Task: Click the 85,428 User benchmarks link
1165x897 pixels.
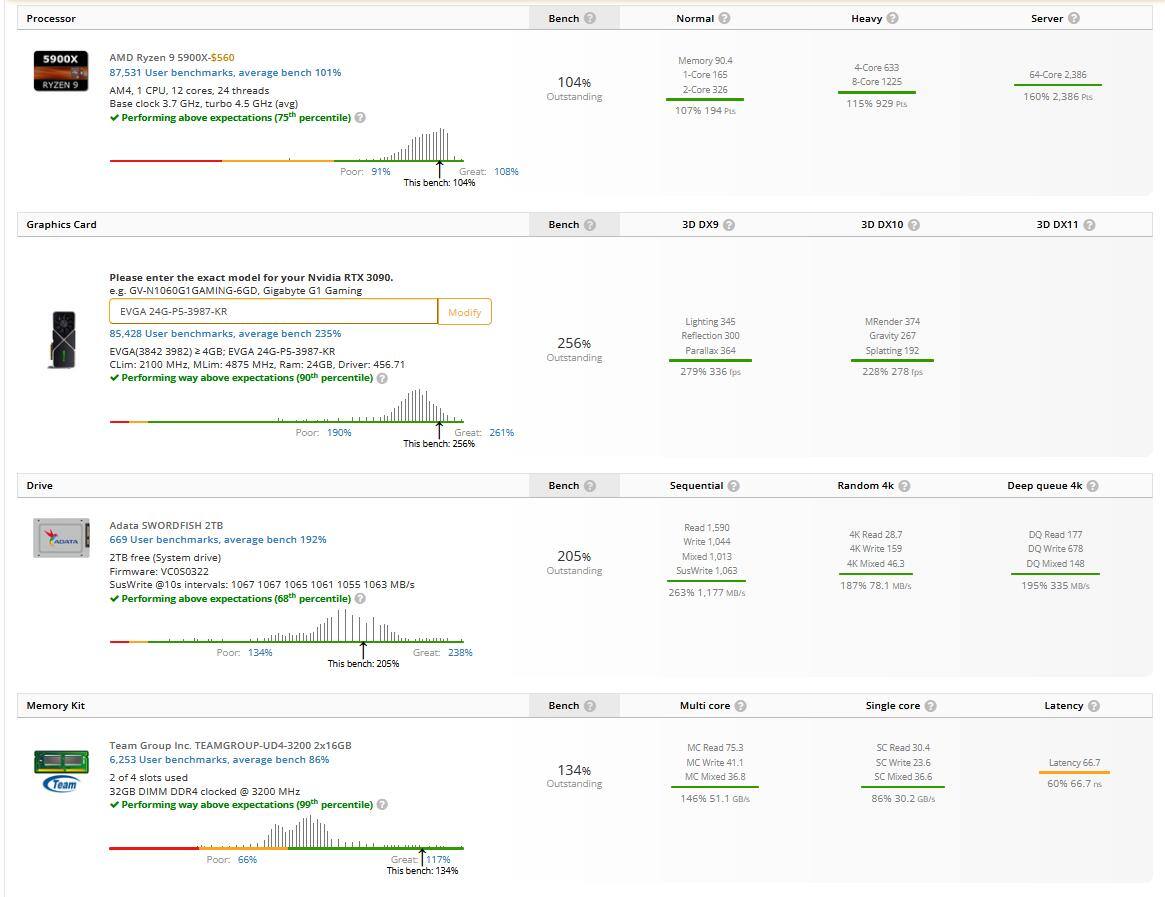Action: 225,334
